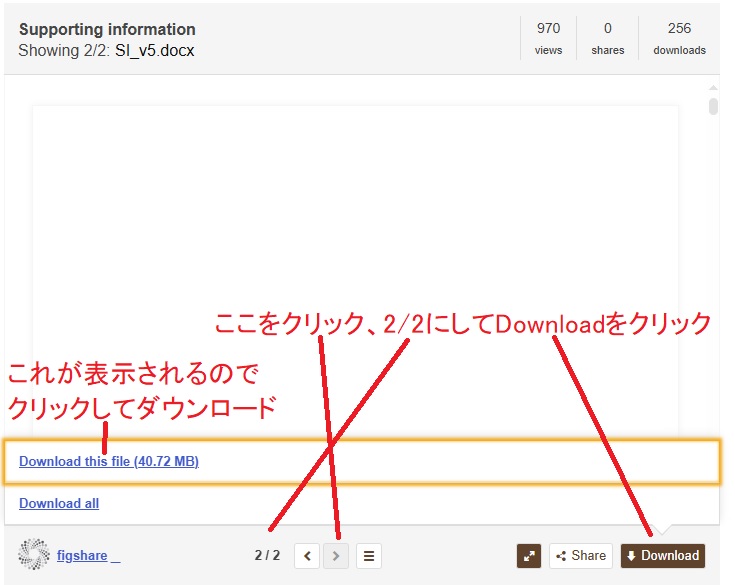
Task: Click the 'Showing 2/2:' label text
Action: point(64,49)
